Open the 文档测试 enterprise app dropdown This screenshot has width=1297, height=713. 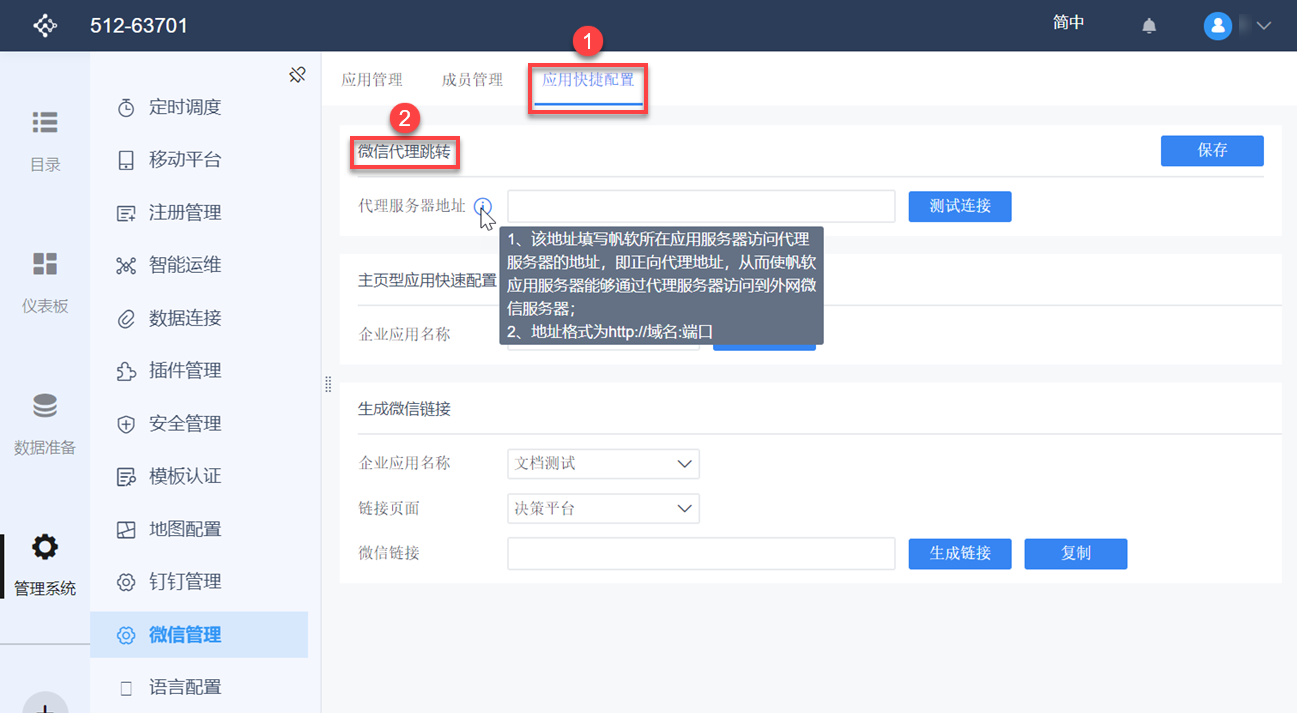(603, 464)
